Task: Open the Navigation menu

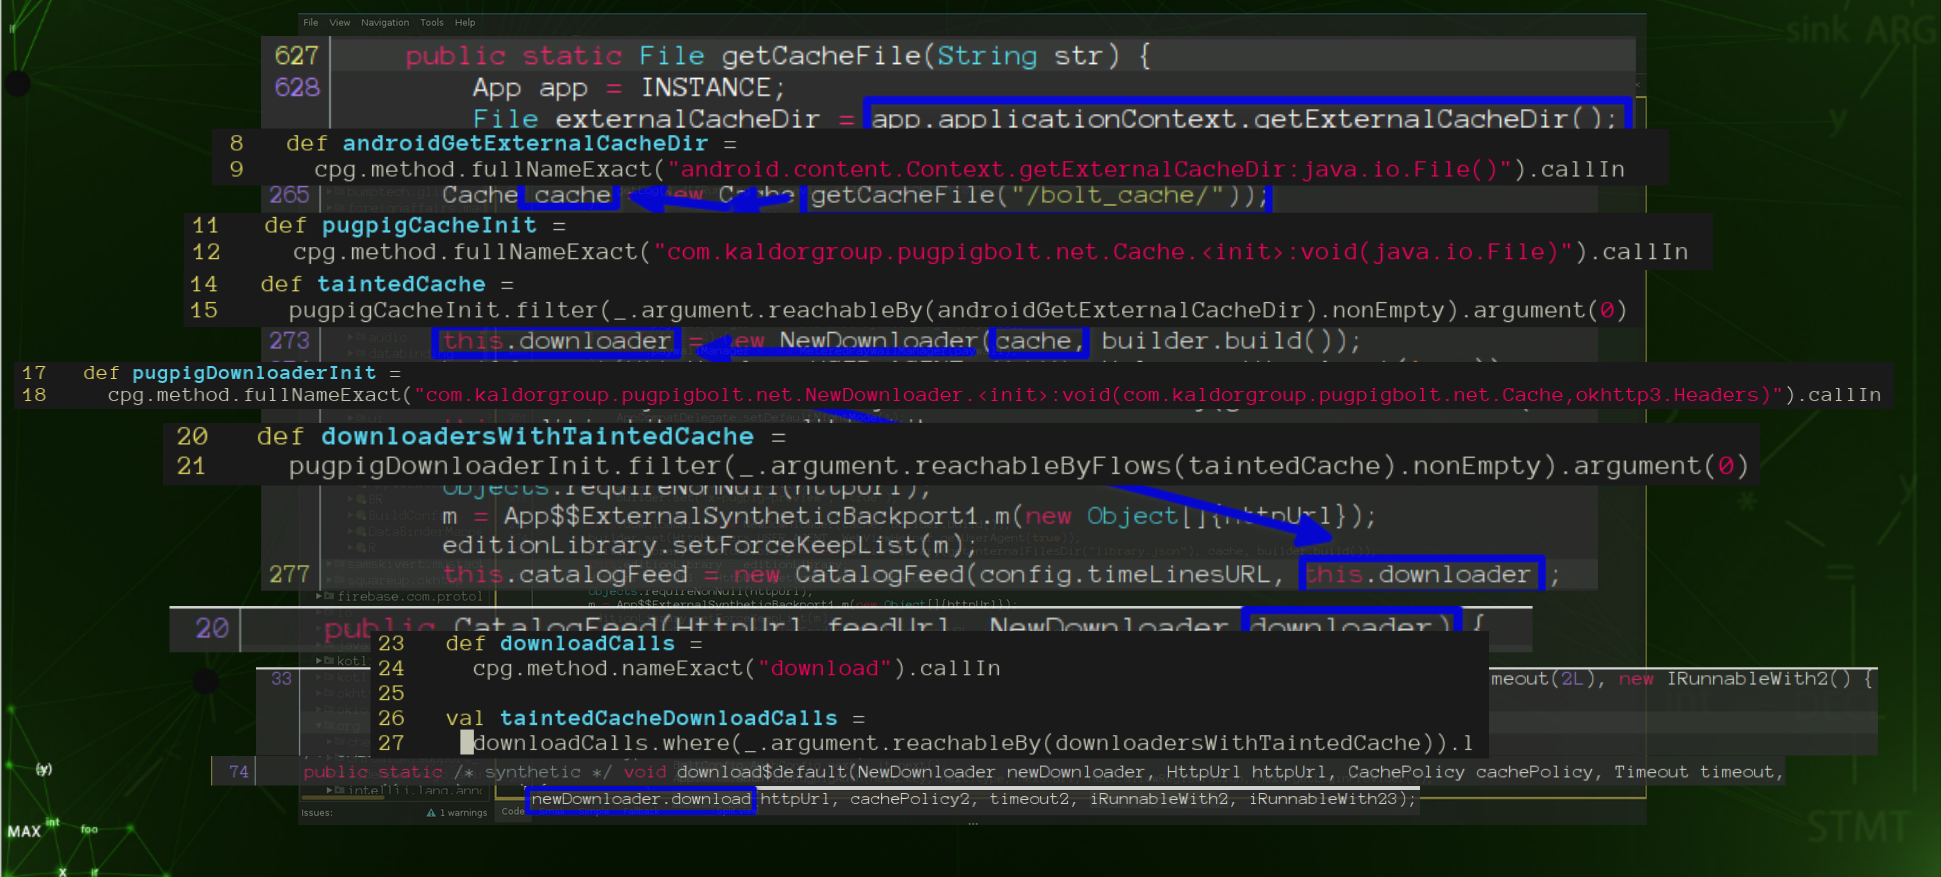Action: pos(385,22)
